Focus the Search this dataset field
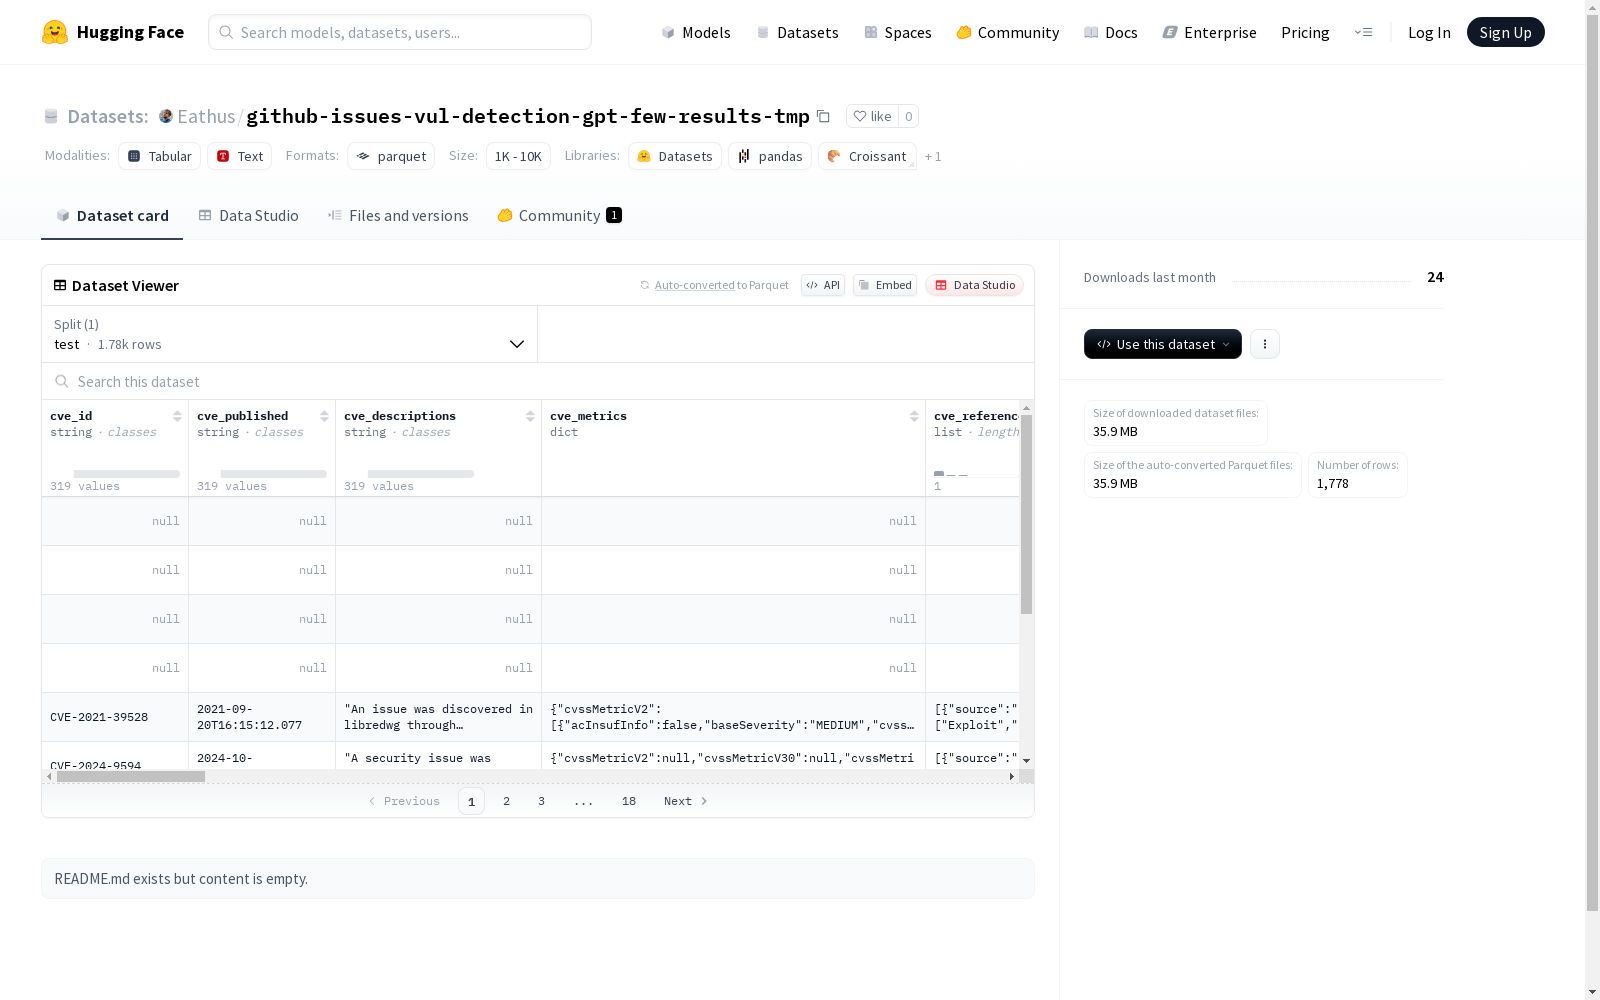This screenshot has width=1600, height=1000. point(538,381)
